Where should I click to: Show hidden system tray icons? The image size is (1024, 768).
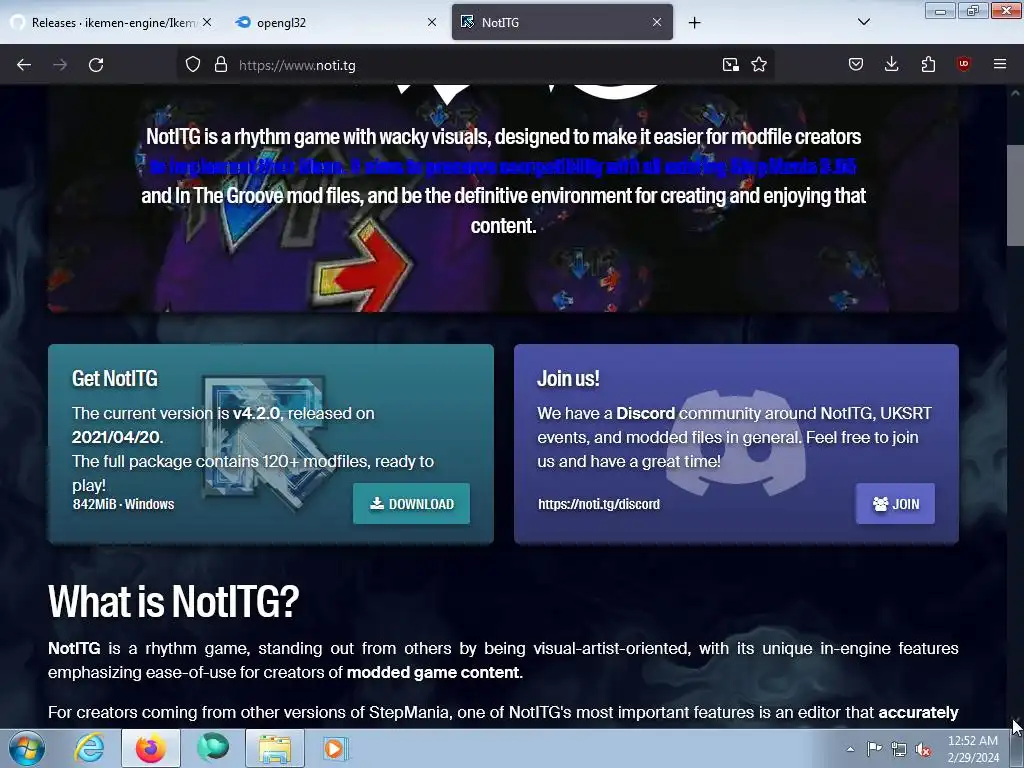pos(850,749)
